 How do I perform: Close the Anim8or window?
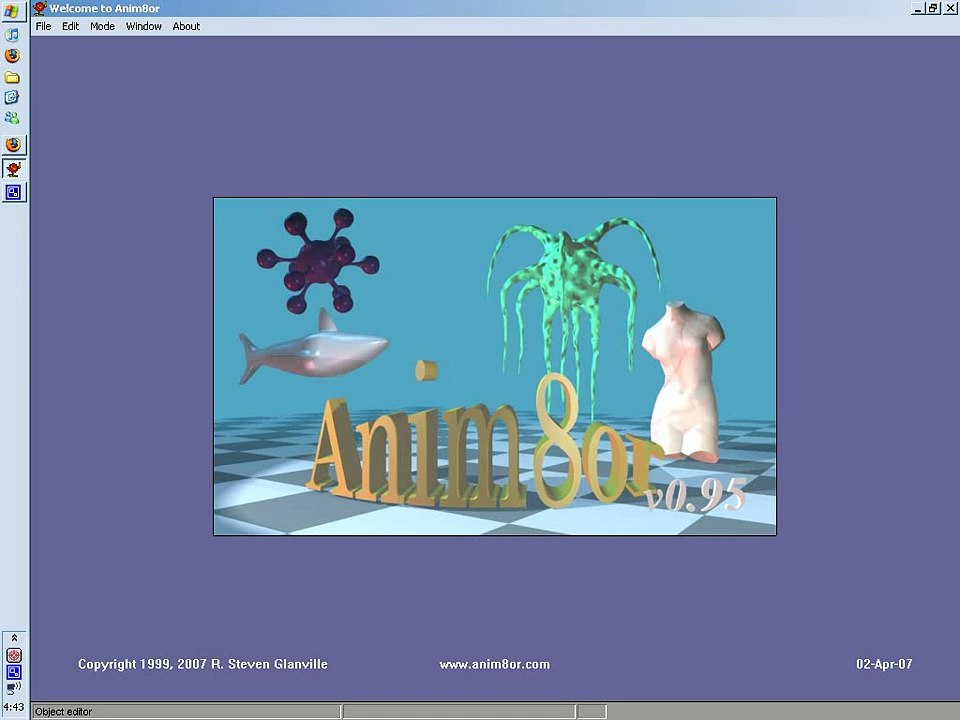point(951,8)
